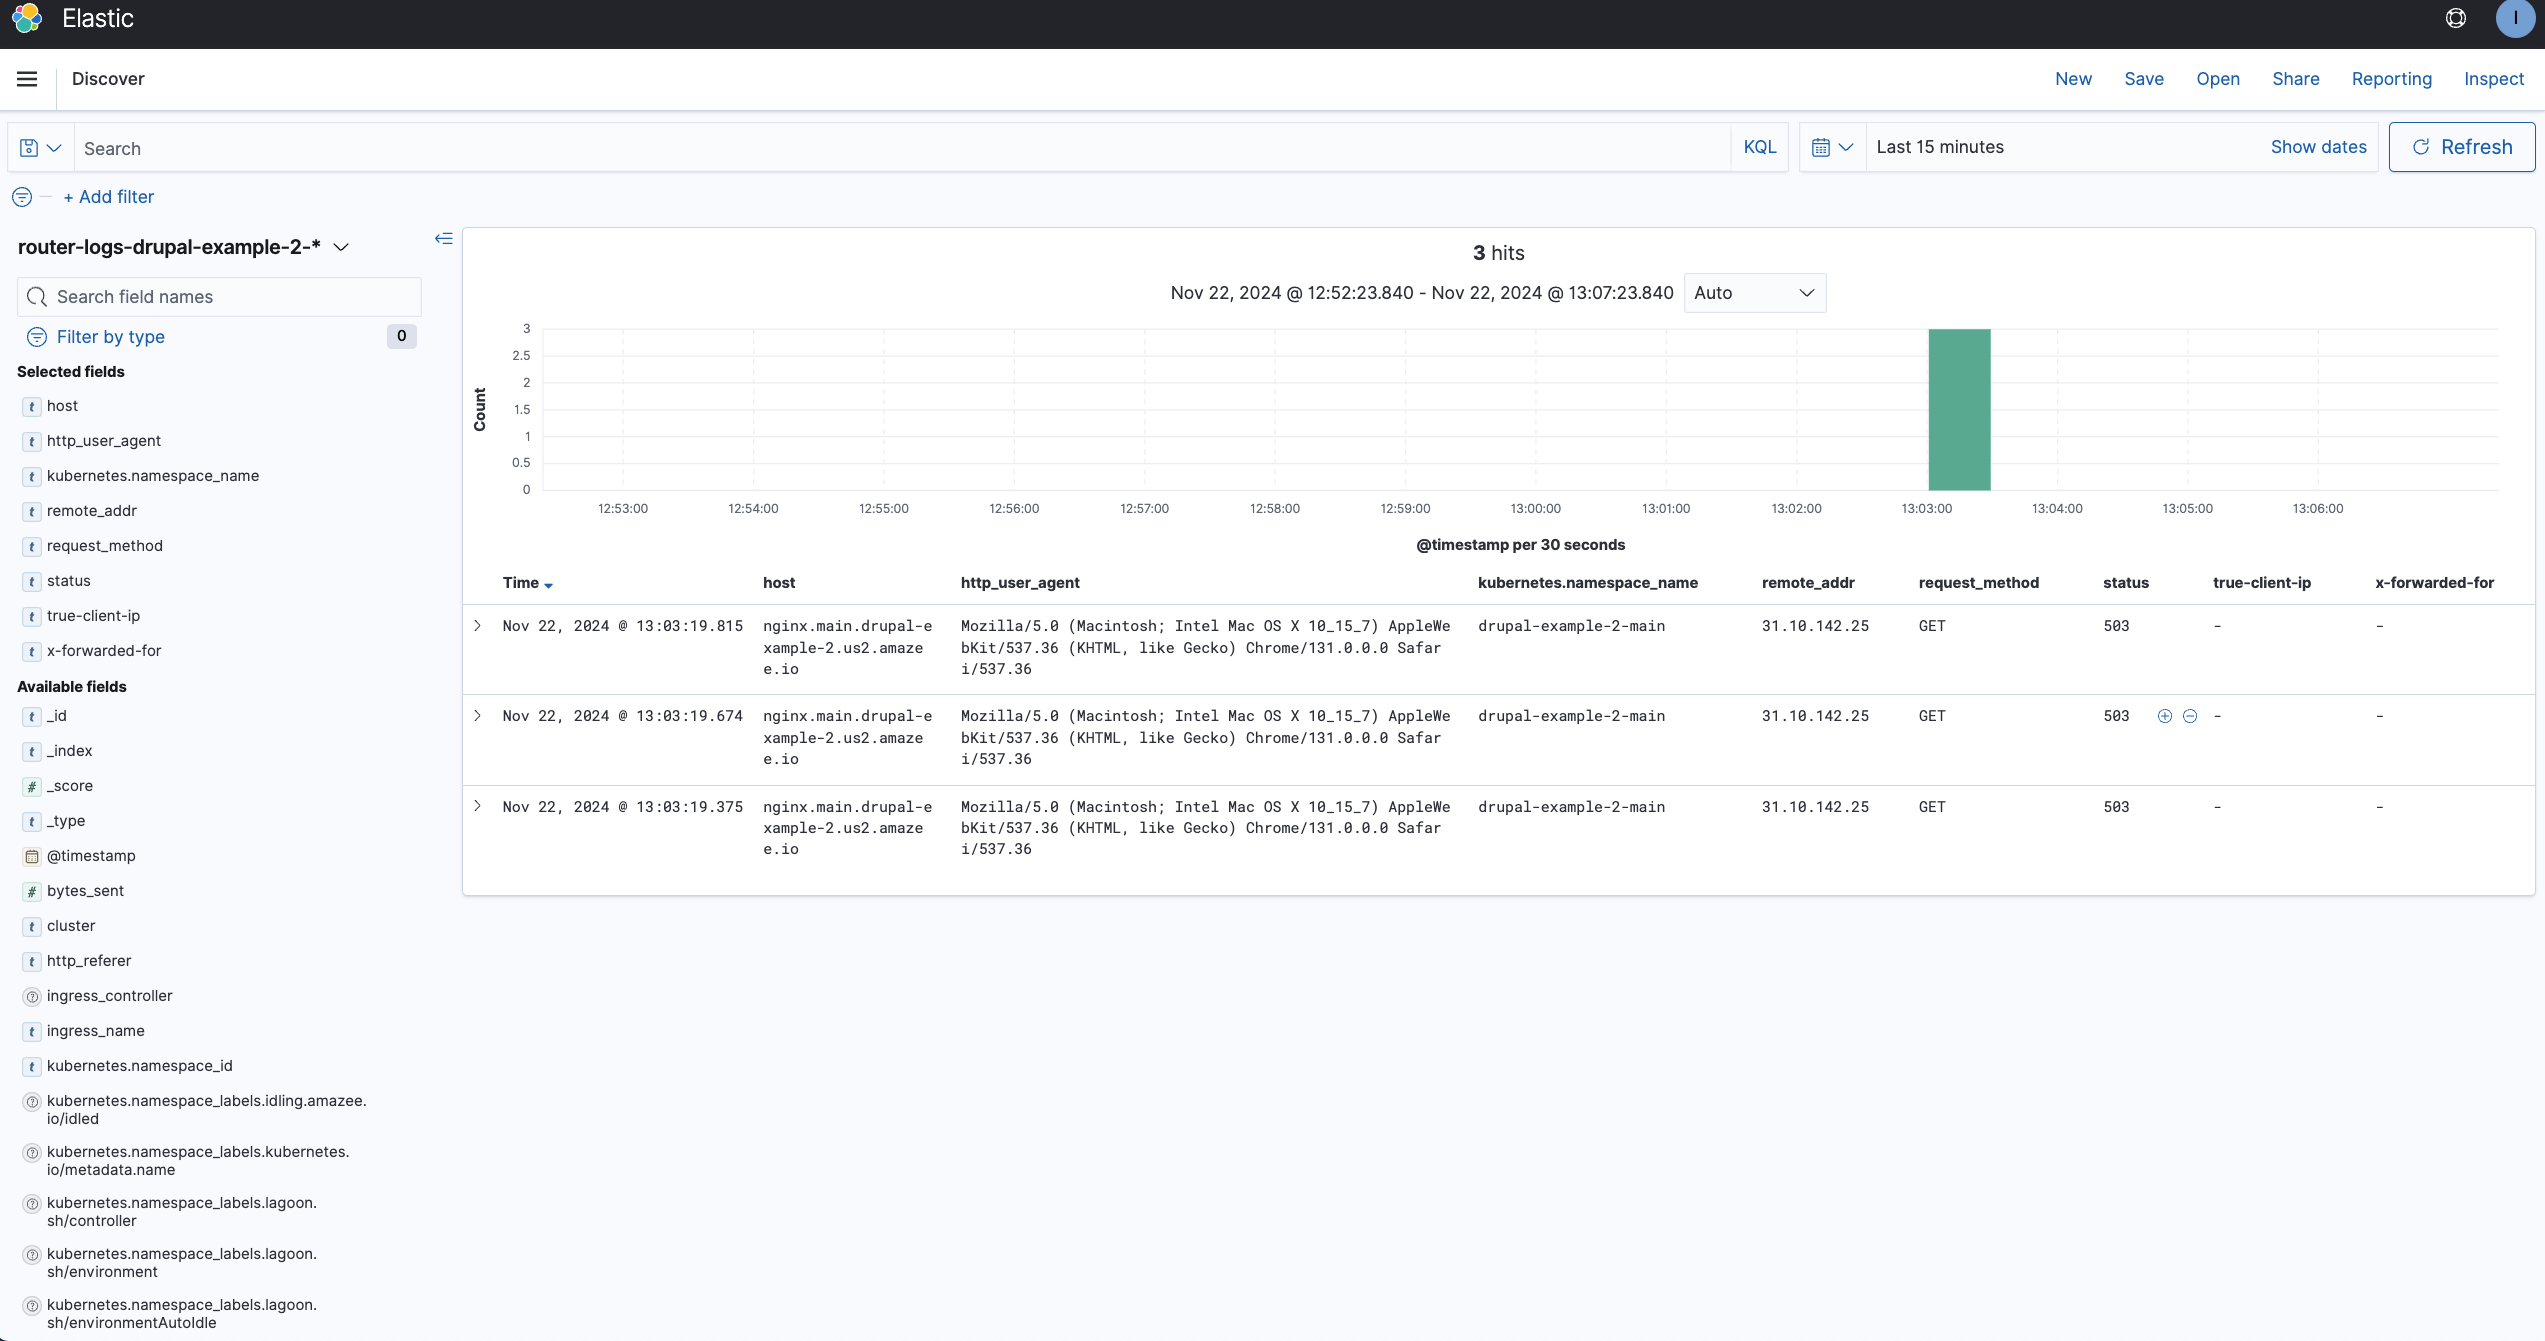Open the user avatar menu

[2515, 19]
